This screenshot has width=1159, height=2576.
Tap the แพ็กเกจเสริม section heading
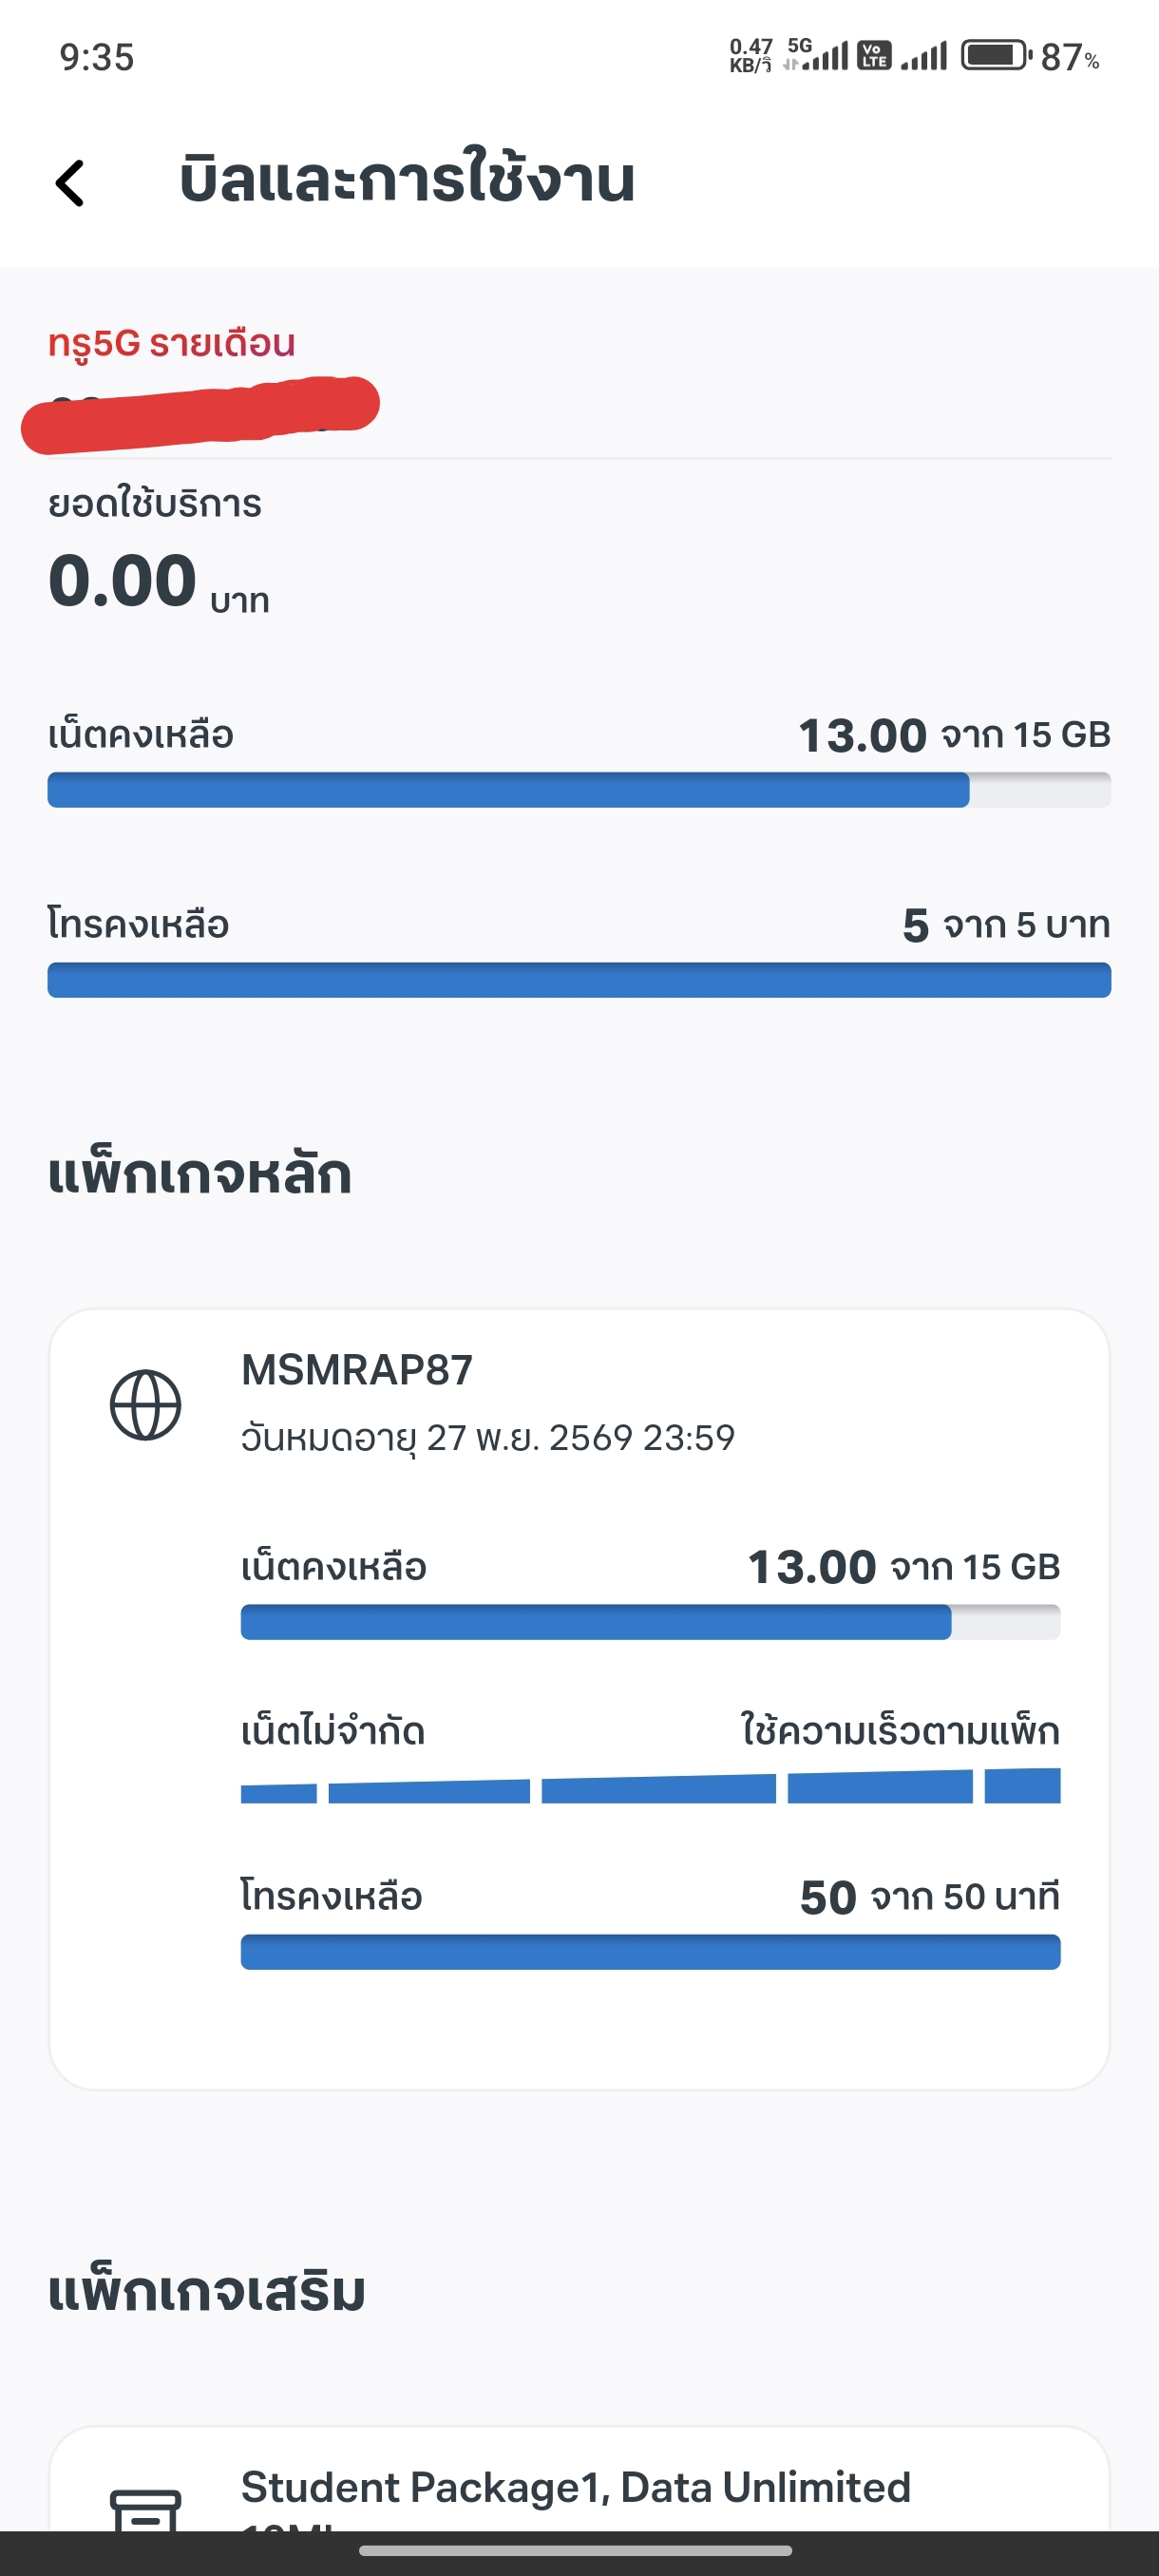click(207, 2291)
